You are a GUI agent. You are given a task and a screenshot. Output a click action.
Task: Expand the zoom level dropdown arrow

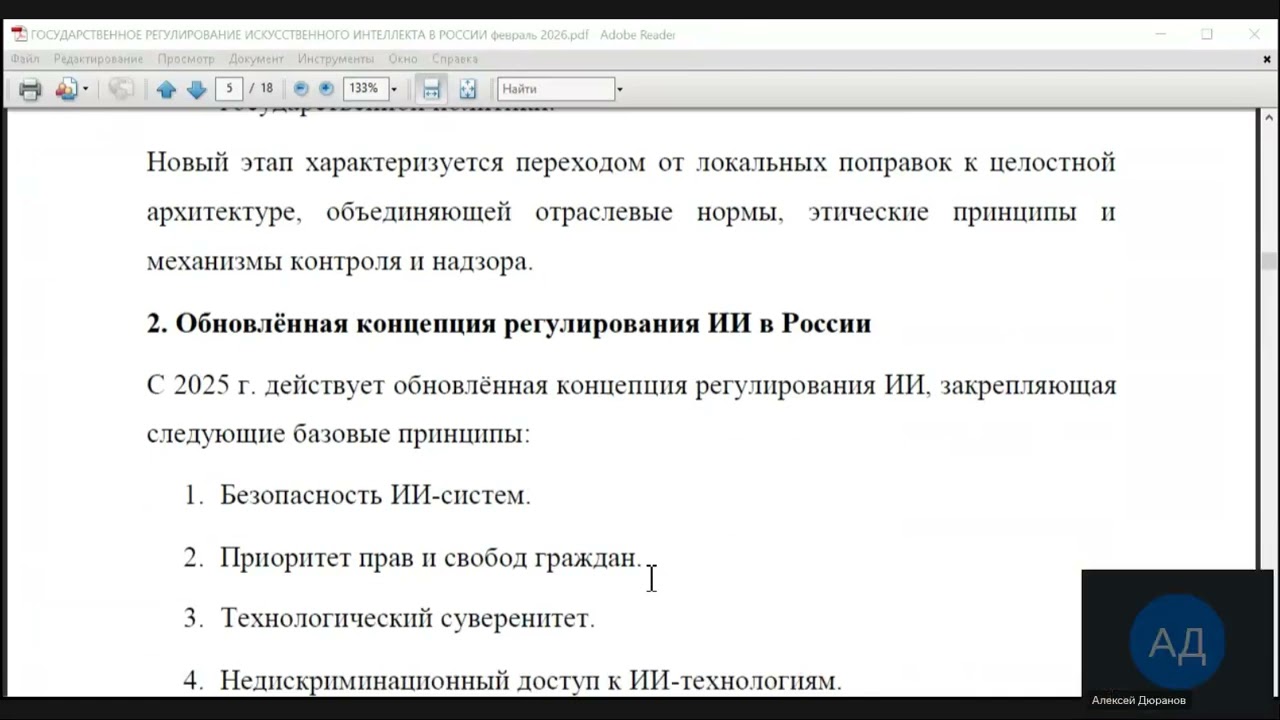point(393,89)
